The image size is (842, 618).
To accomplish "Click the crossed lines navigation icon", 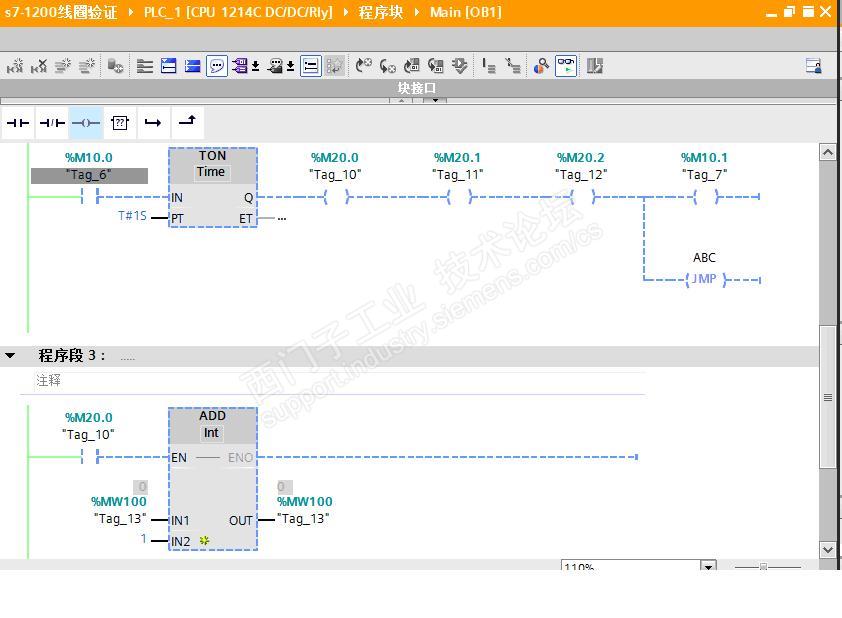I will point(513,66).
